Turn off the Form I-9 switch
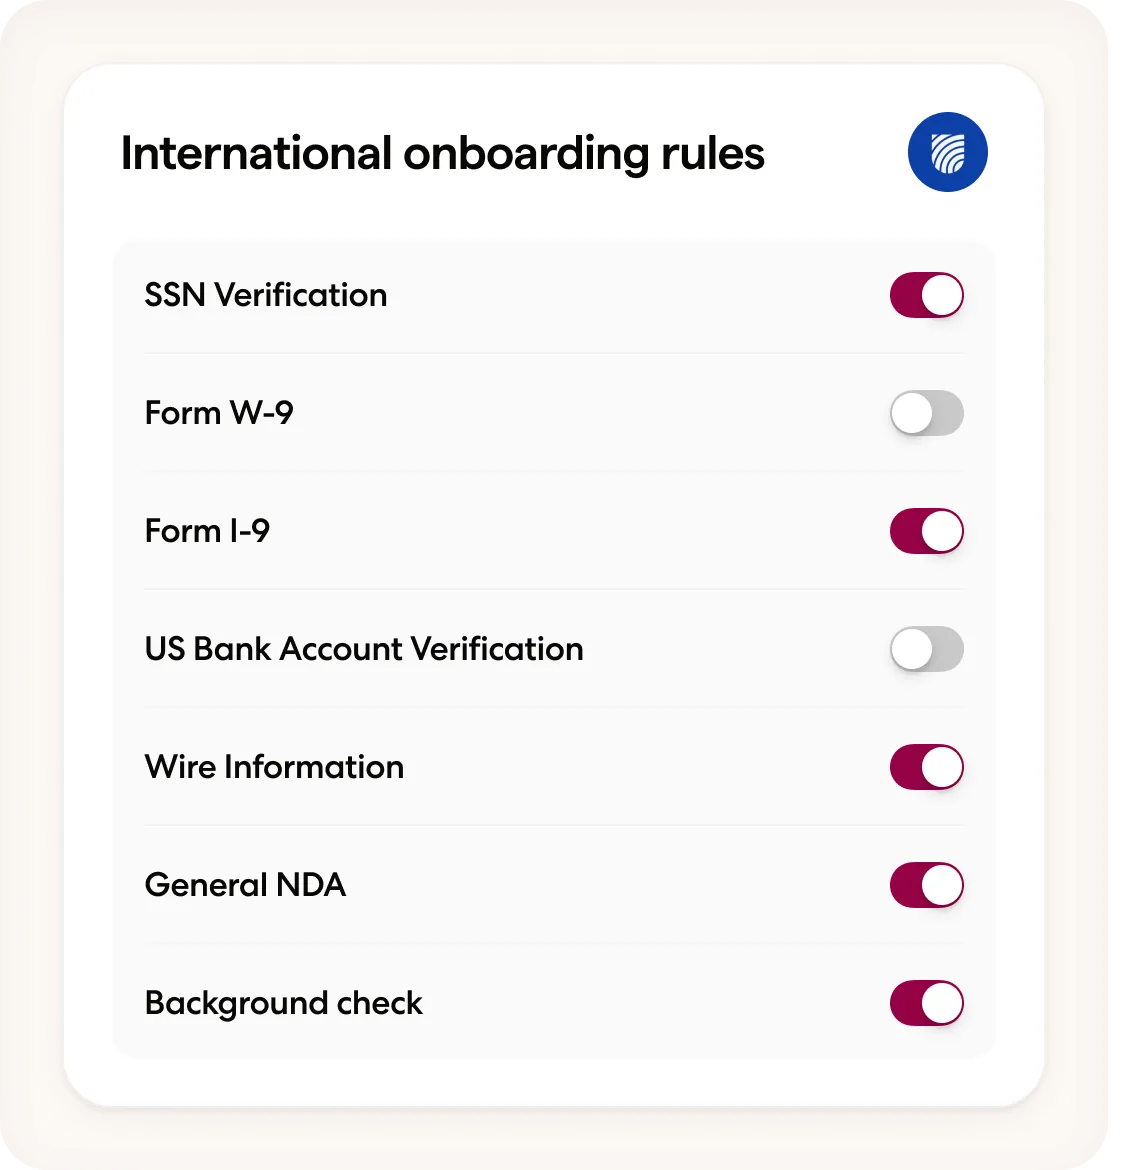Screen dimensions: 1138x1170 pos(926,531)
